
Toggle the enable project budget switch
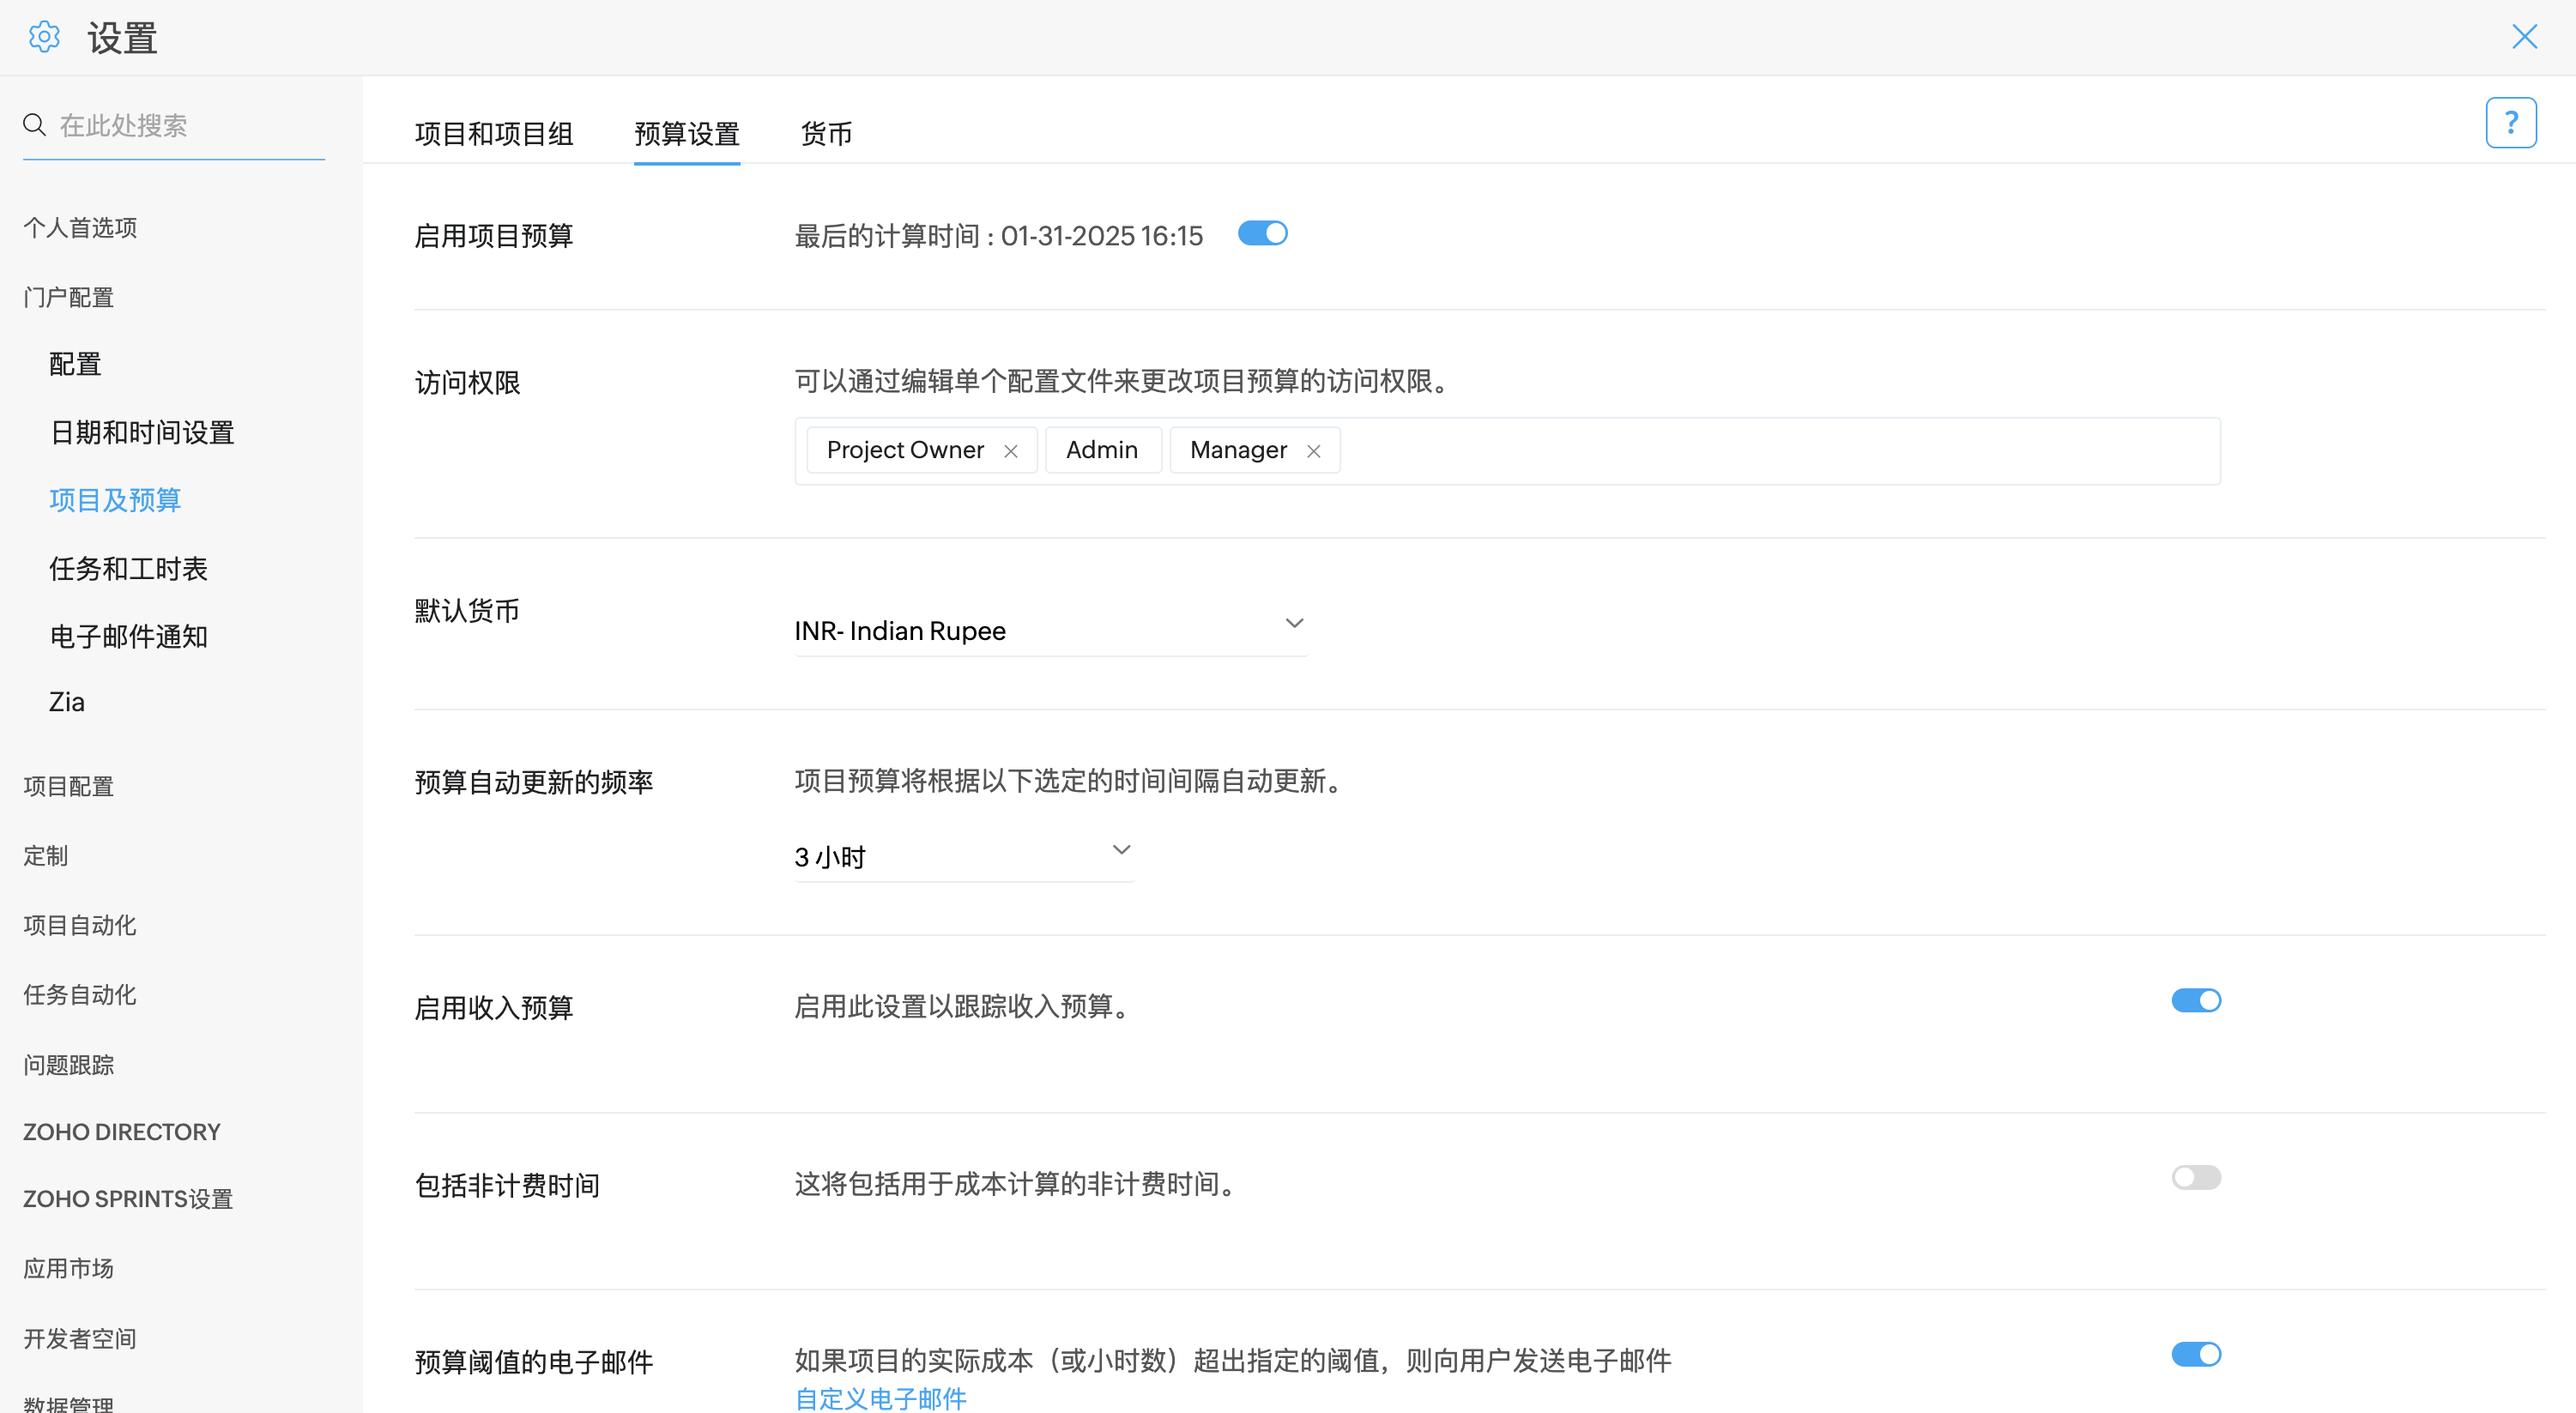click(1262, 233)
